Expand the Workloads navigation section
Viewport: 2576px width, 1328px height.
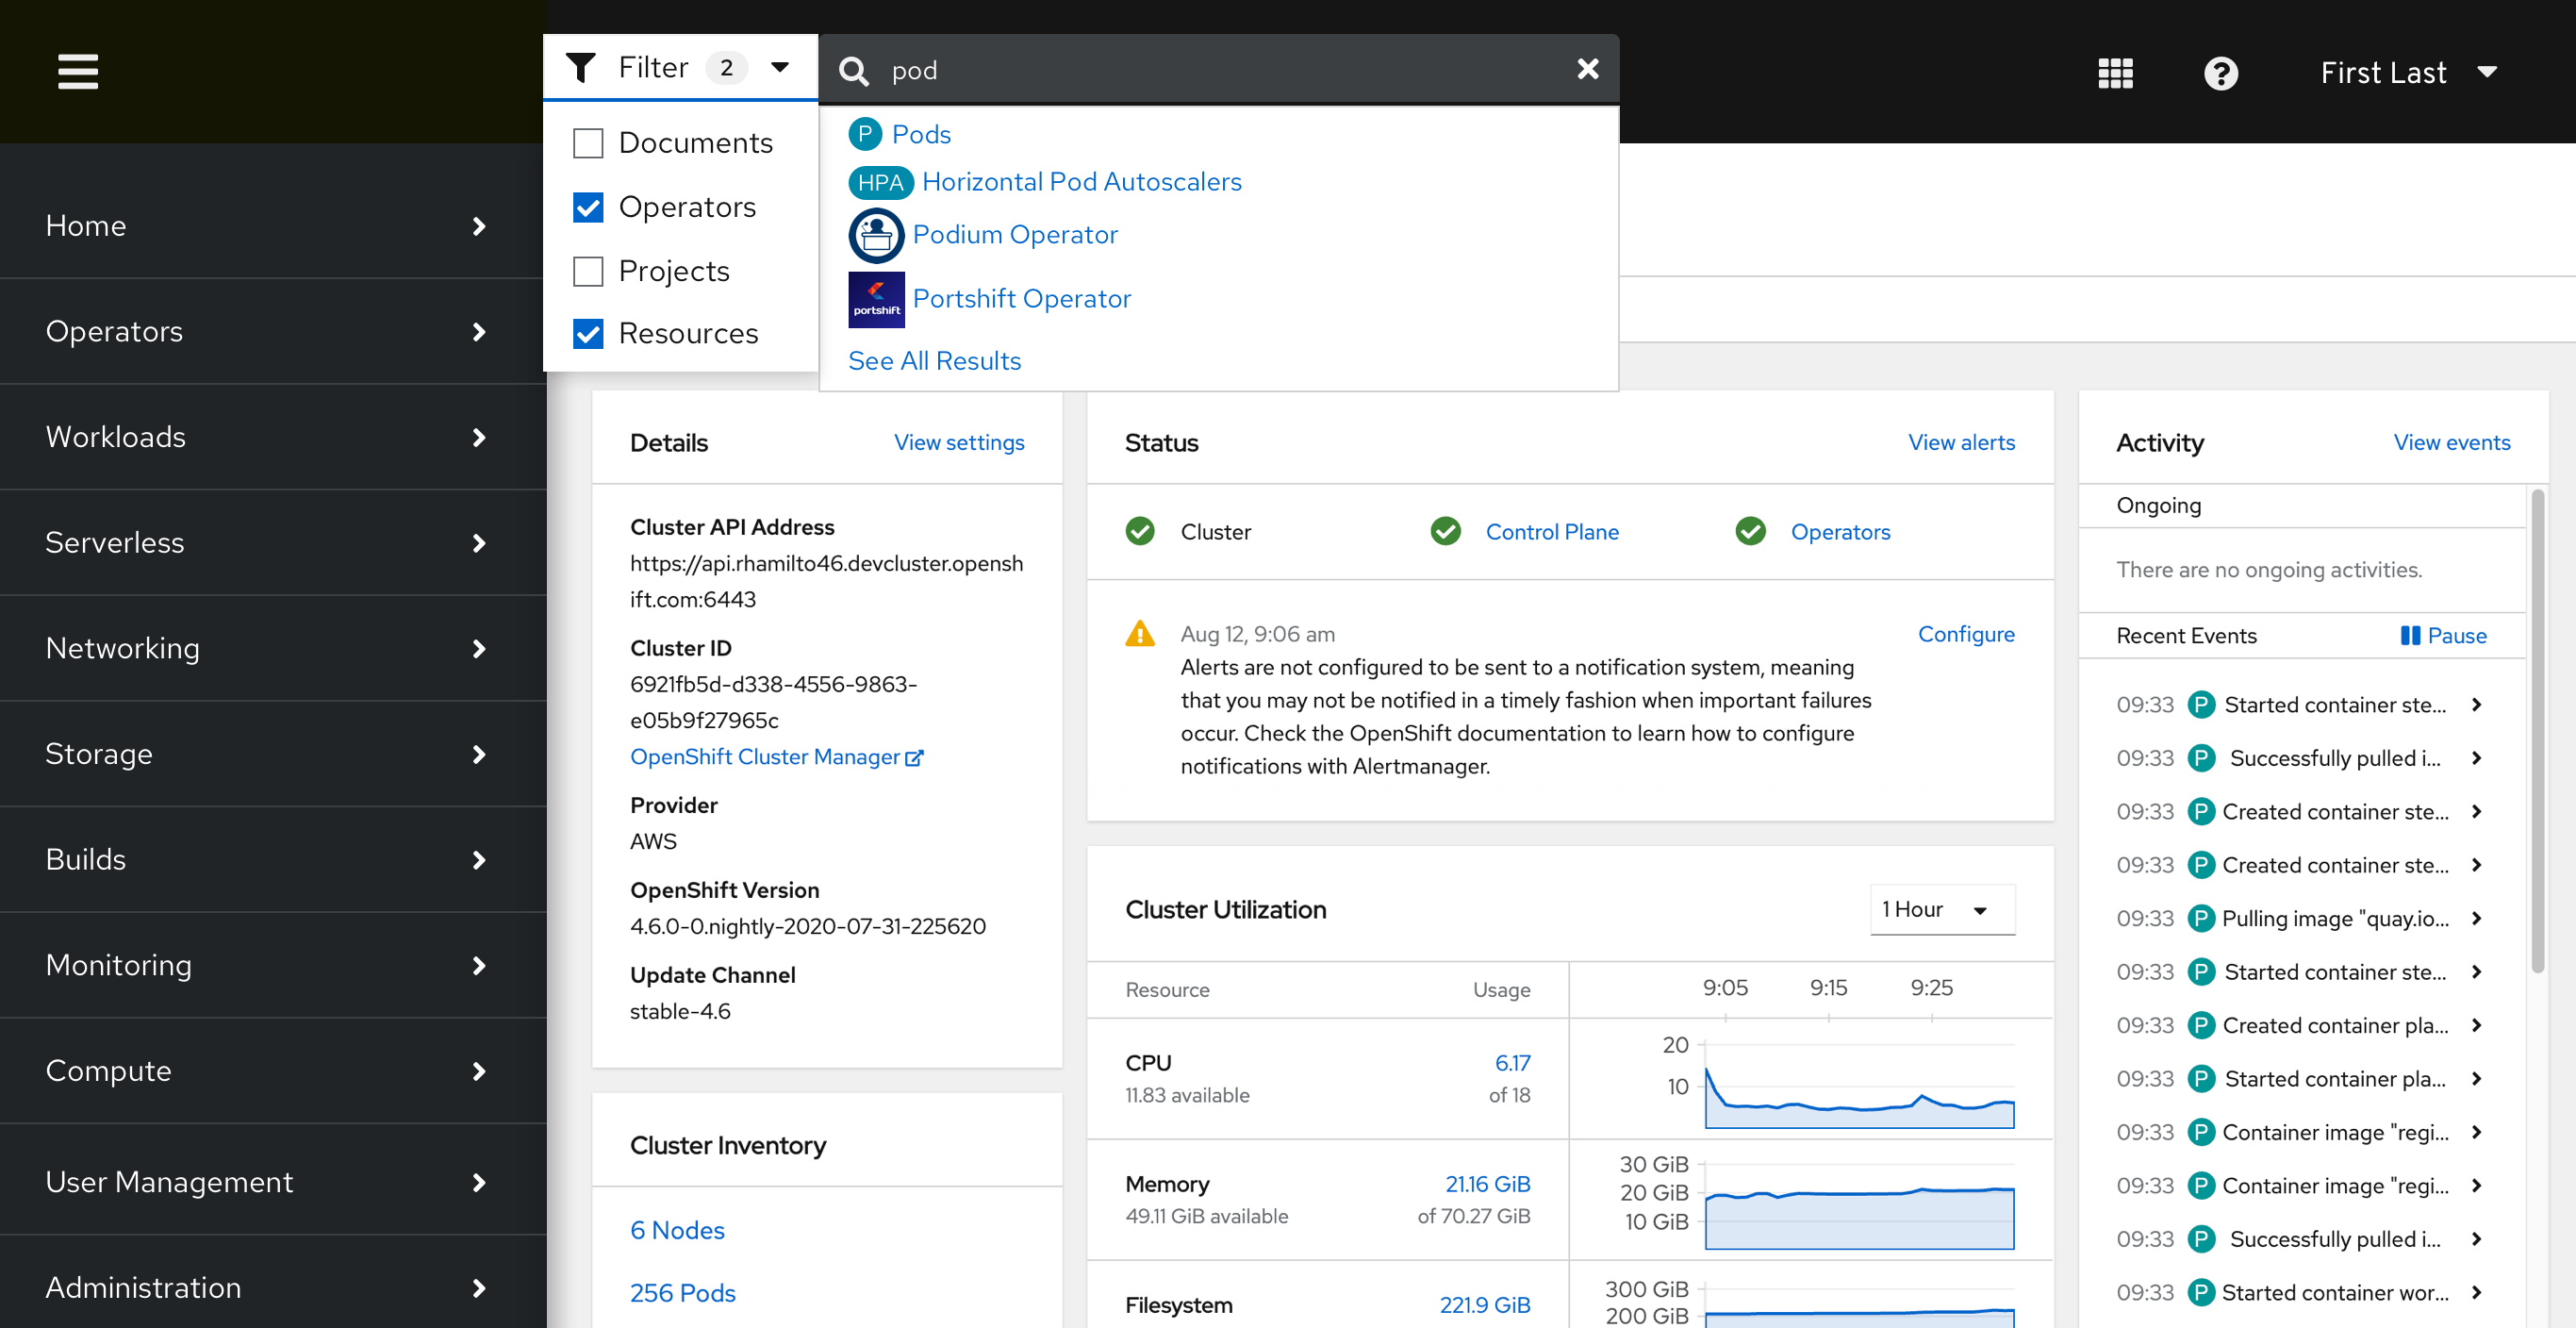[273, 437]
